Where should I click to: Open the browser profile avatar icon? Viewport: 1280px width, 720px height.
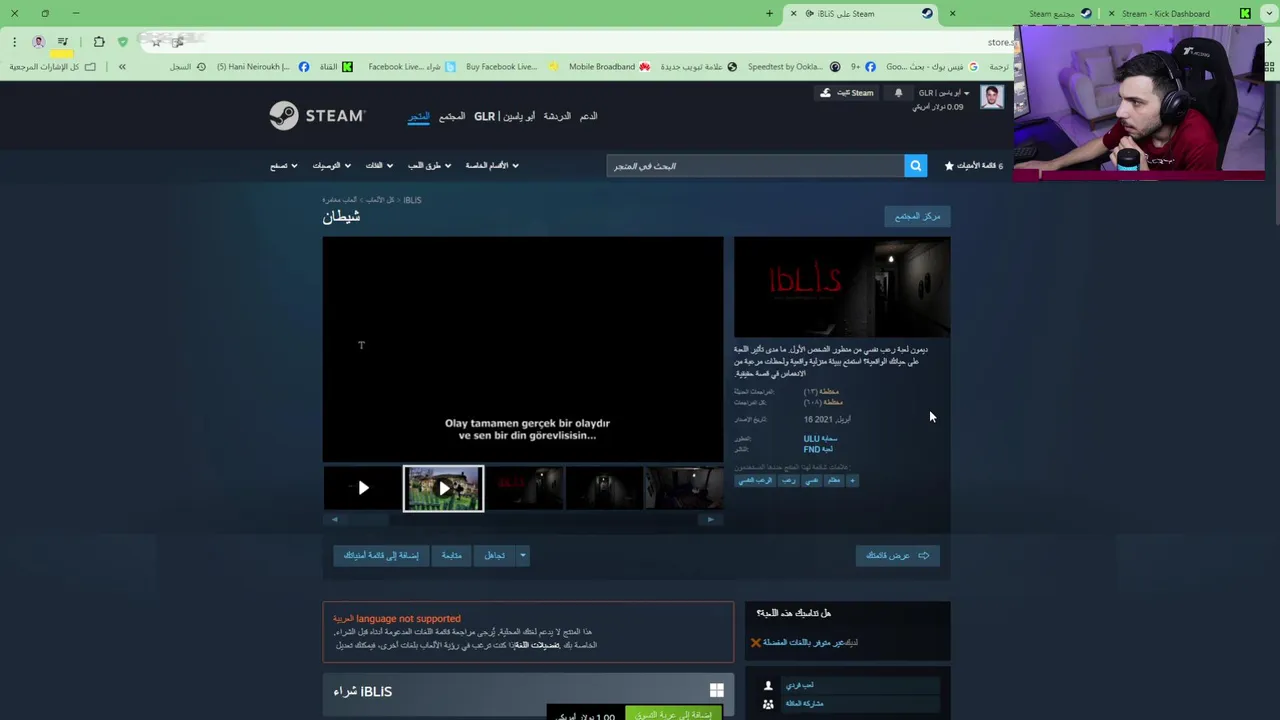[x=39, y=42]
